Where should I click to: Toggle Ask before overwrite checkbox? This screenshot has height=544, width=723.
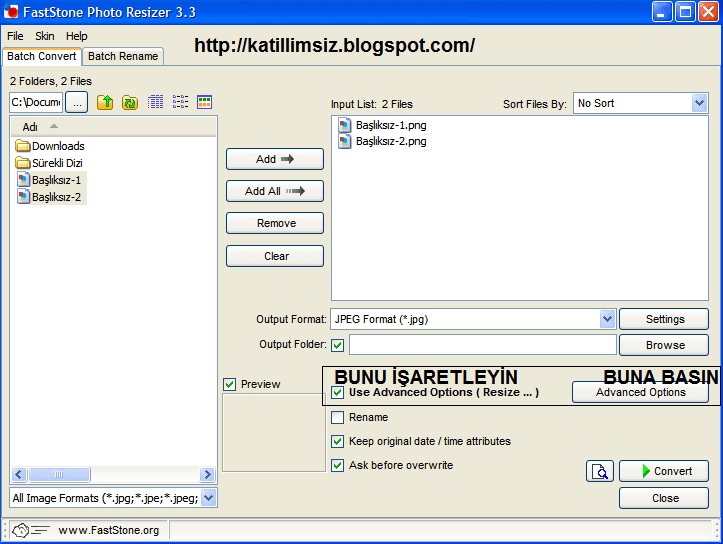pos(338,465)
